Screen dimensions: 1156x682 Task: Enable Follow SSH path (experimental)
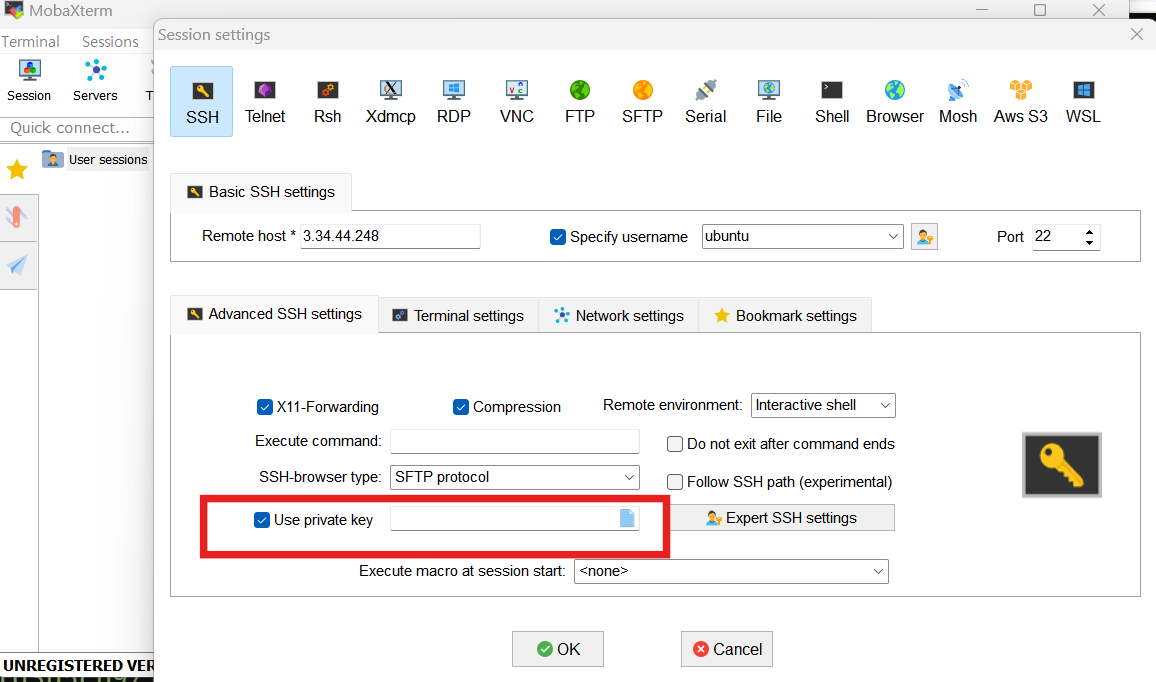pos(675,482)
